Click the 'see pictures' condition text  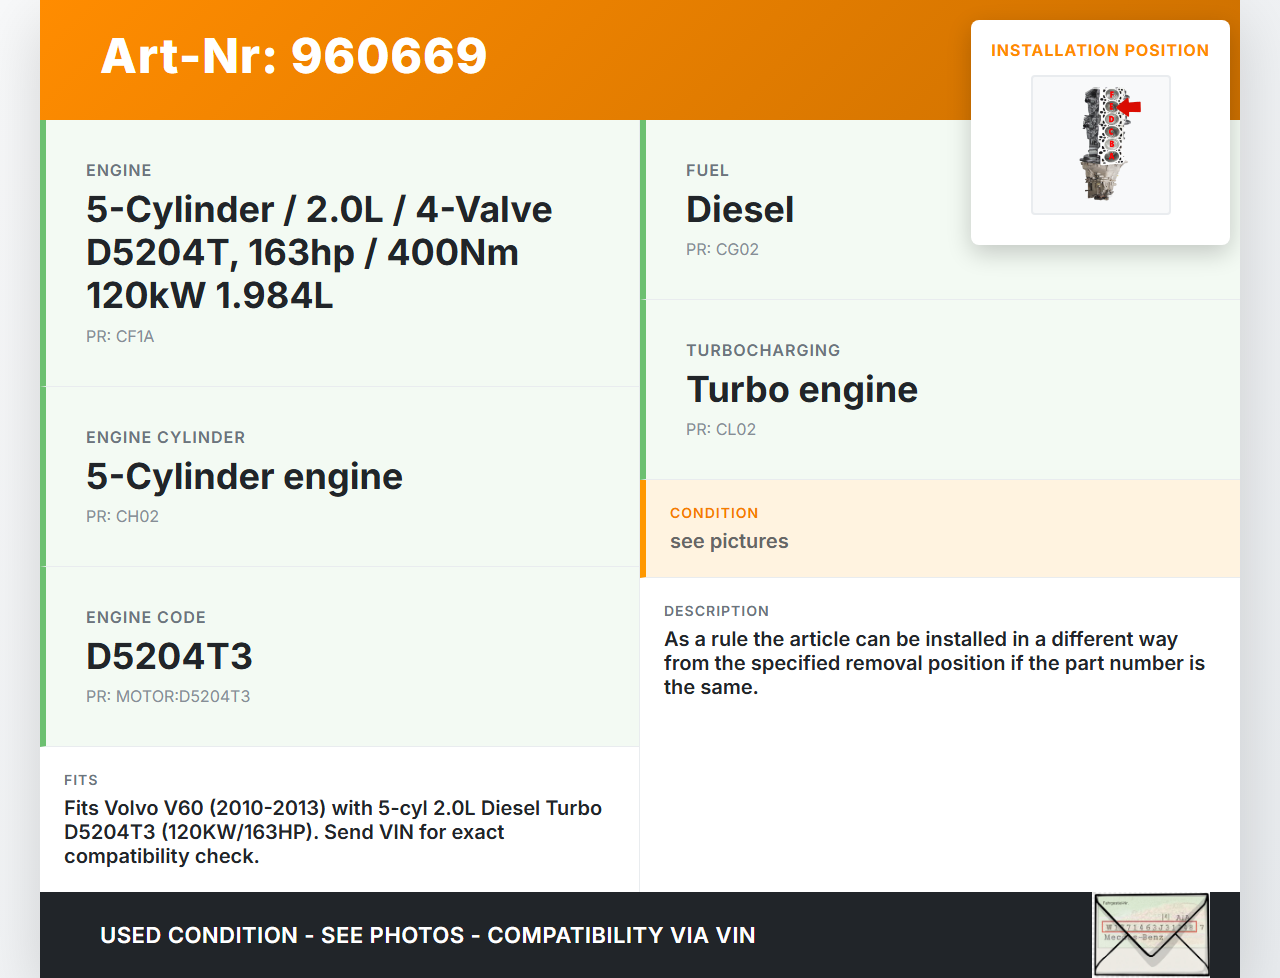[x=729, y=542]
